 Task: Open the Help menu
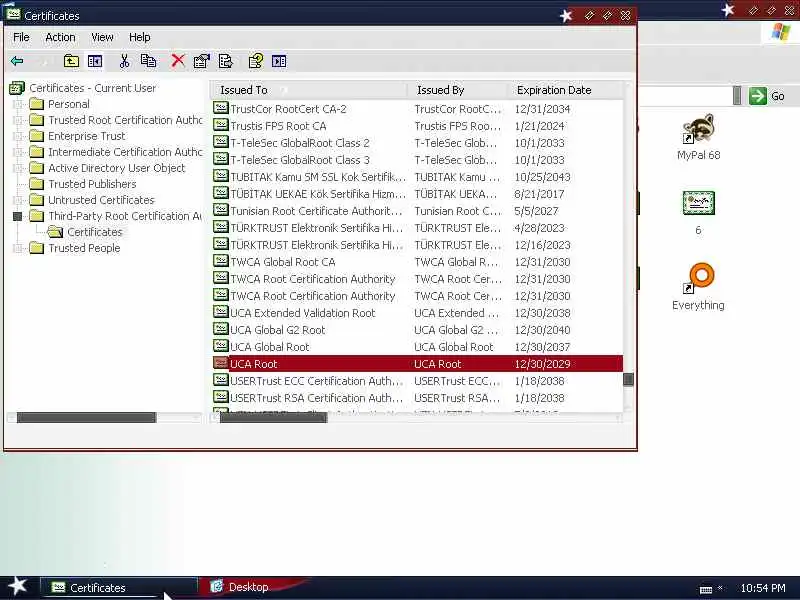click(139, 37)
